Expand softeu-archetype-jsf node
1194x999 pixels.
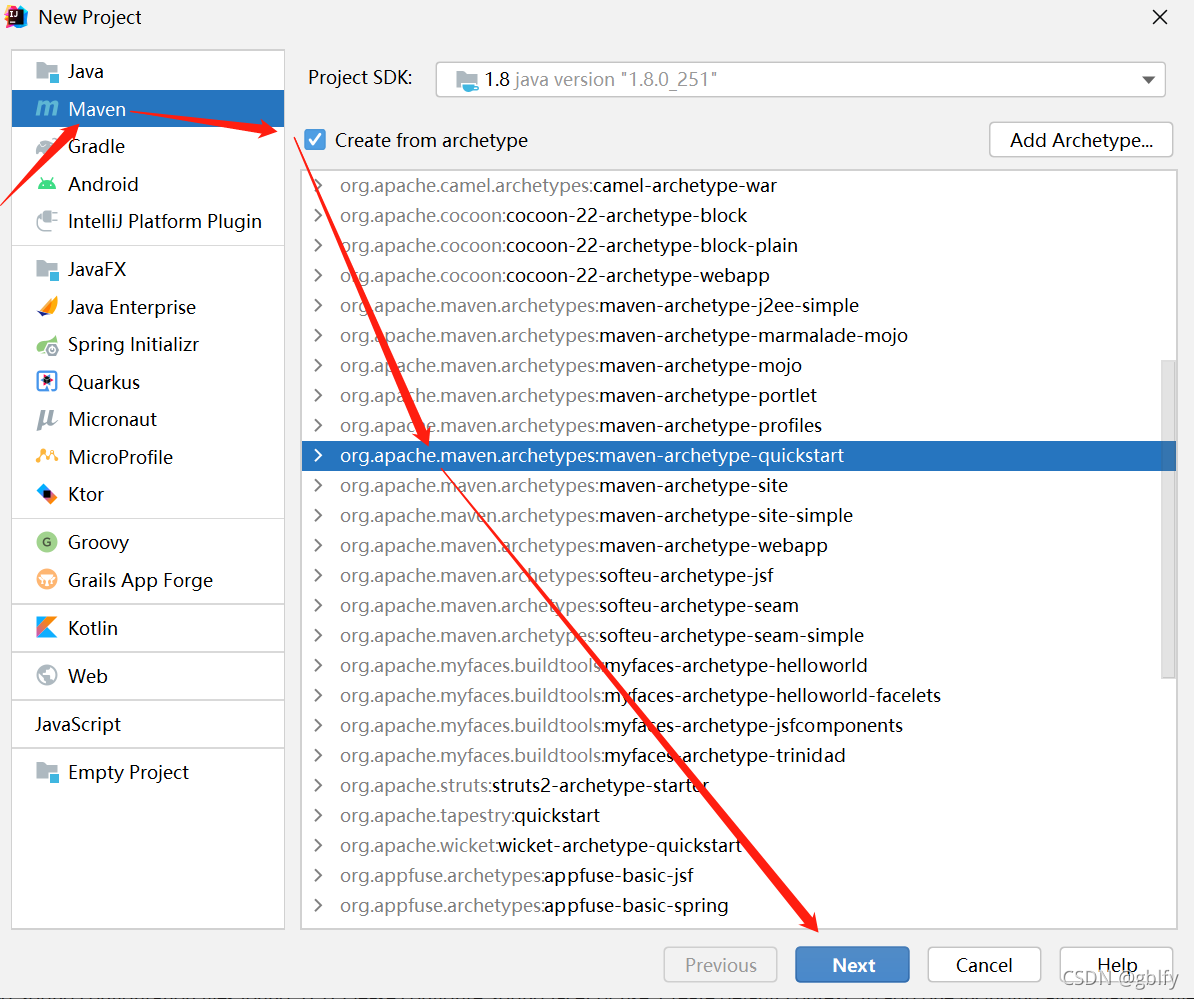(318, 576)
